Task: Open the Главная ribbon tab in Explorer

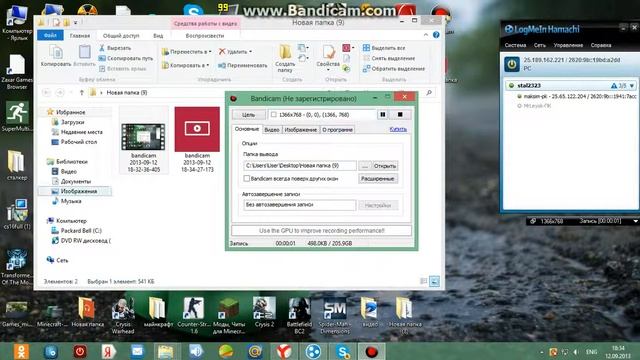Action: coord(80,36)
